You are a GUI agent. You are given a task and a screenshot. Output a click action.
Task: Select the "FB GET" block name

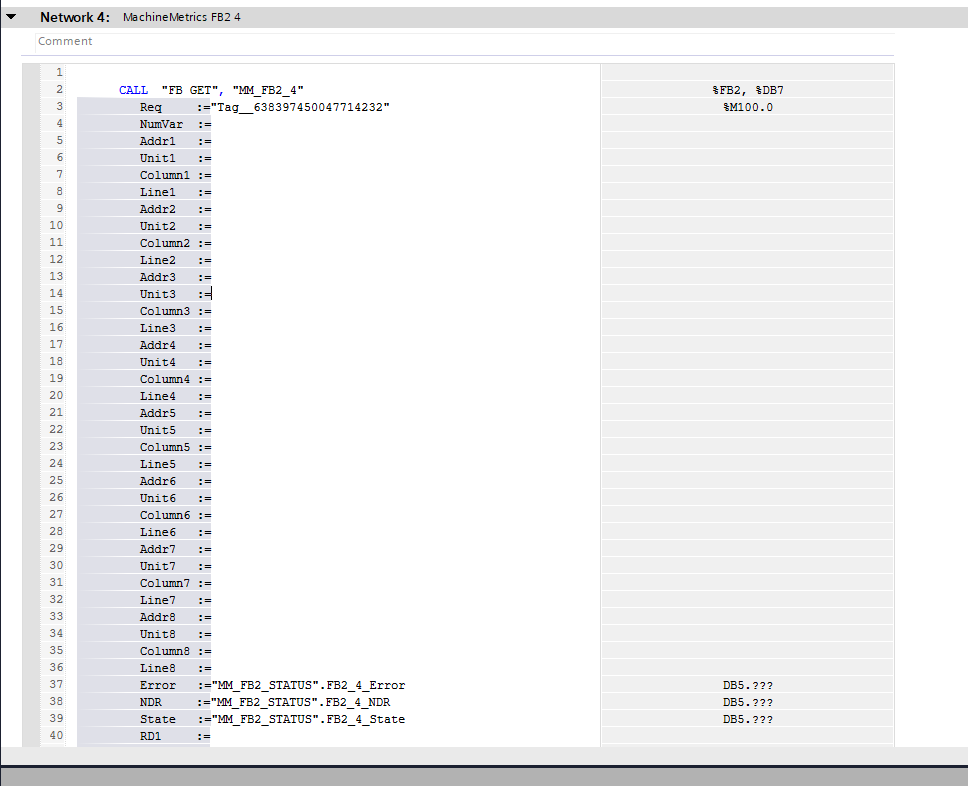click(190, 90)
